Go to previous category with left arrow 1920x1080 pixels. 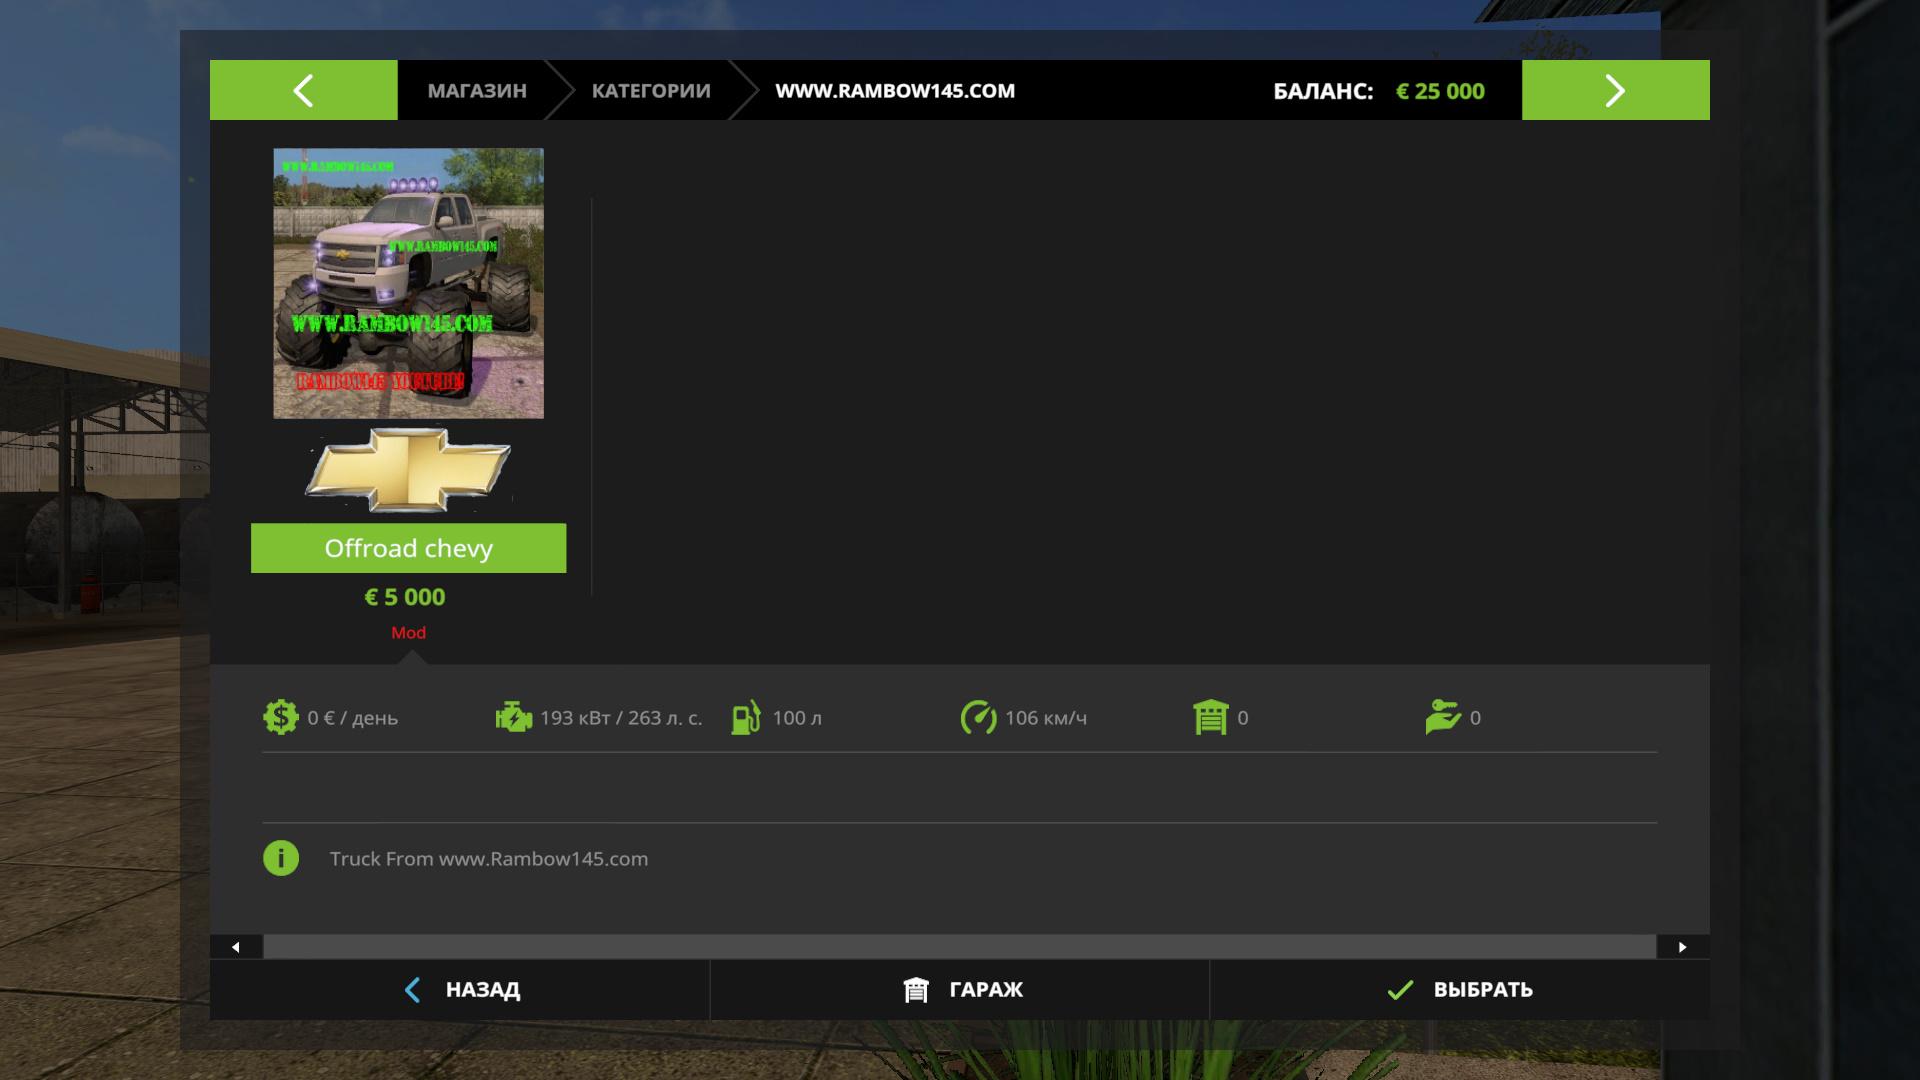click(x=303, y=90)
